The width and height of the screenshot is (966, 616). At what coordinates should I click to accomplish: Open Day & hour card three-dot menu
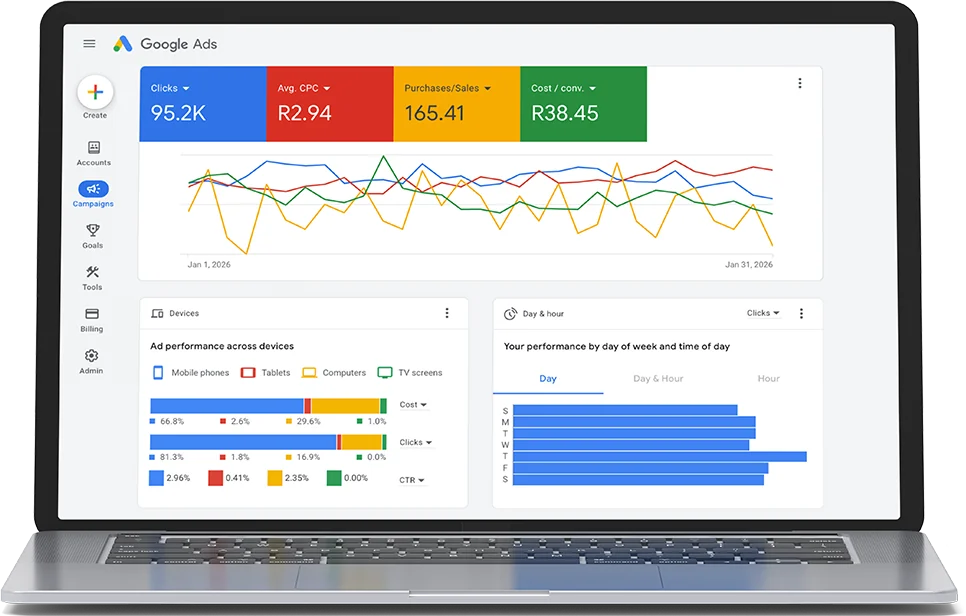(x=801, y=314)
